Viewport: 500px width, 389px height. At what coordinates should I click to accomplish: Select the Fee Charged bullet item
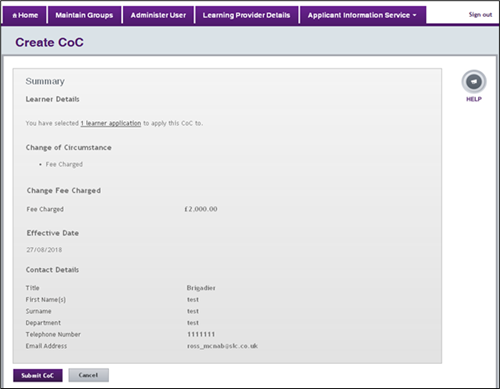[64, 164]
